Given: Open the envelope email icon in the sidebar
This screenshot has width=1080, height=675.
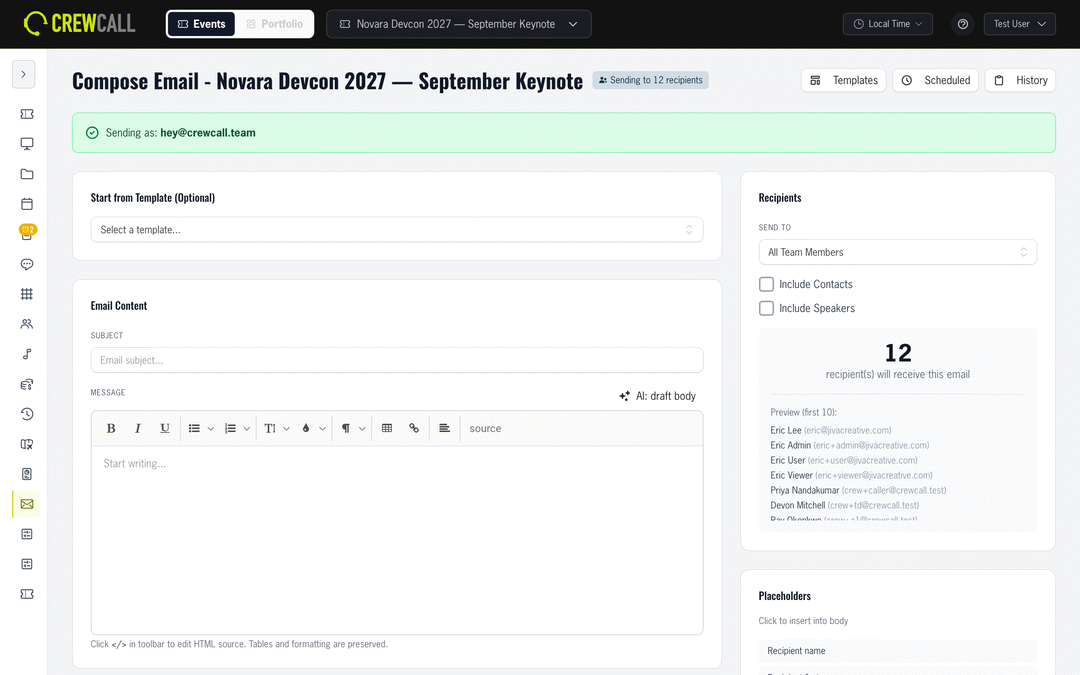Looking at the screenshot, I should 27,504.
